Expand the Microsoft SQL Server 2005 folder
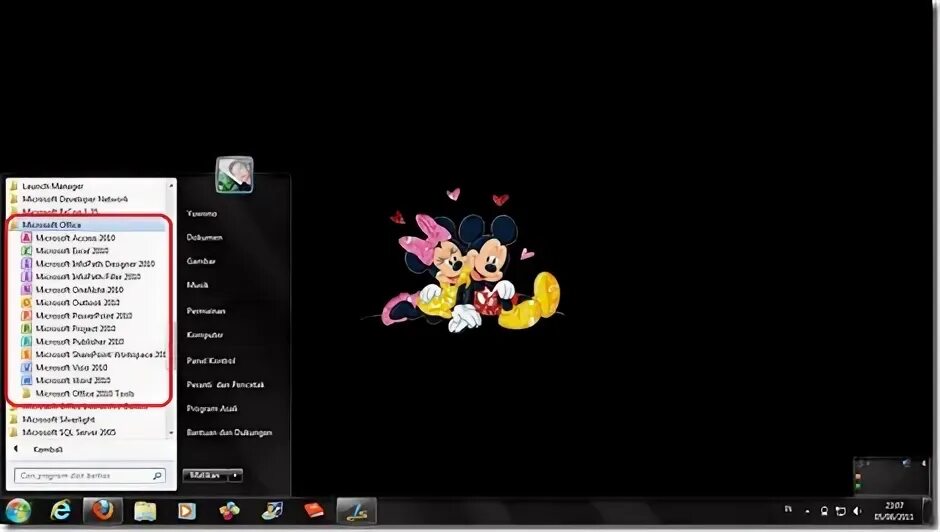This screenshot has height=532, width=940. 62,432
